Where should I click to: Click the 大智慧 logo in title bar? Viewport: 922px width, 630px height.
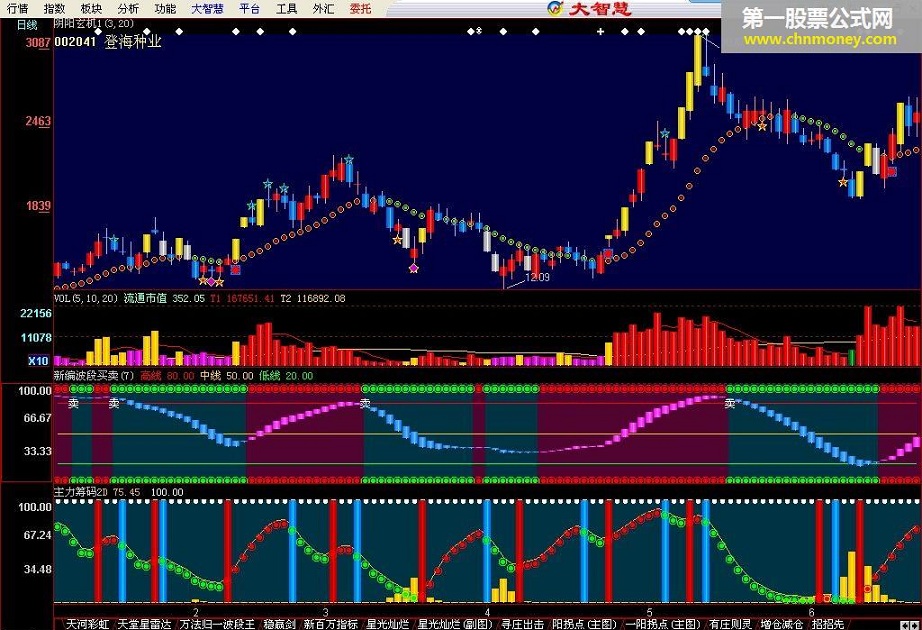[589, 8]
